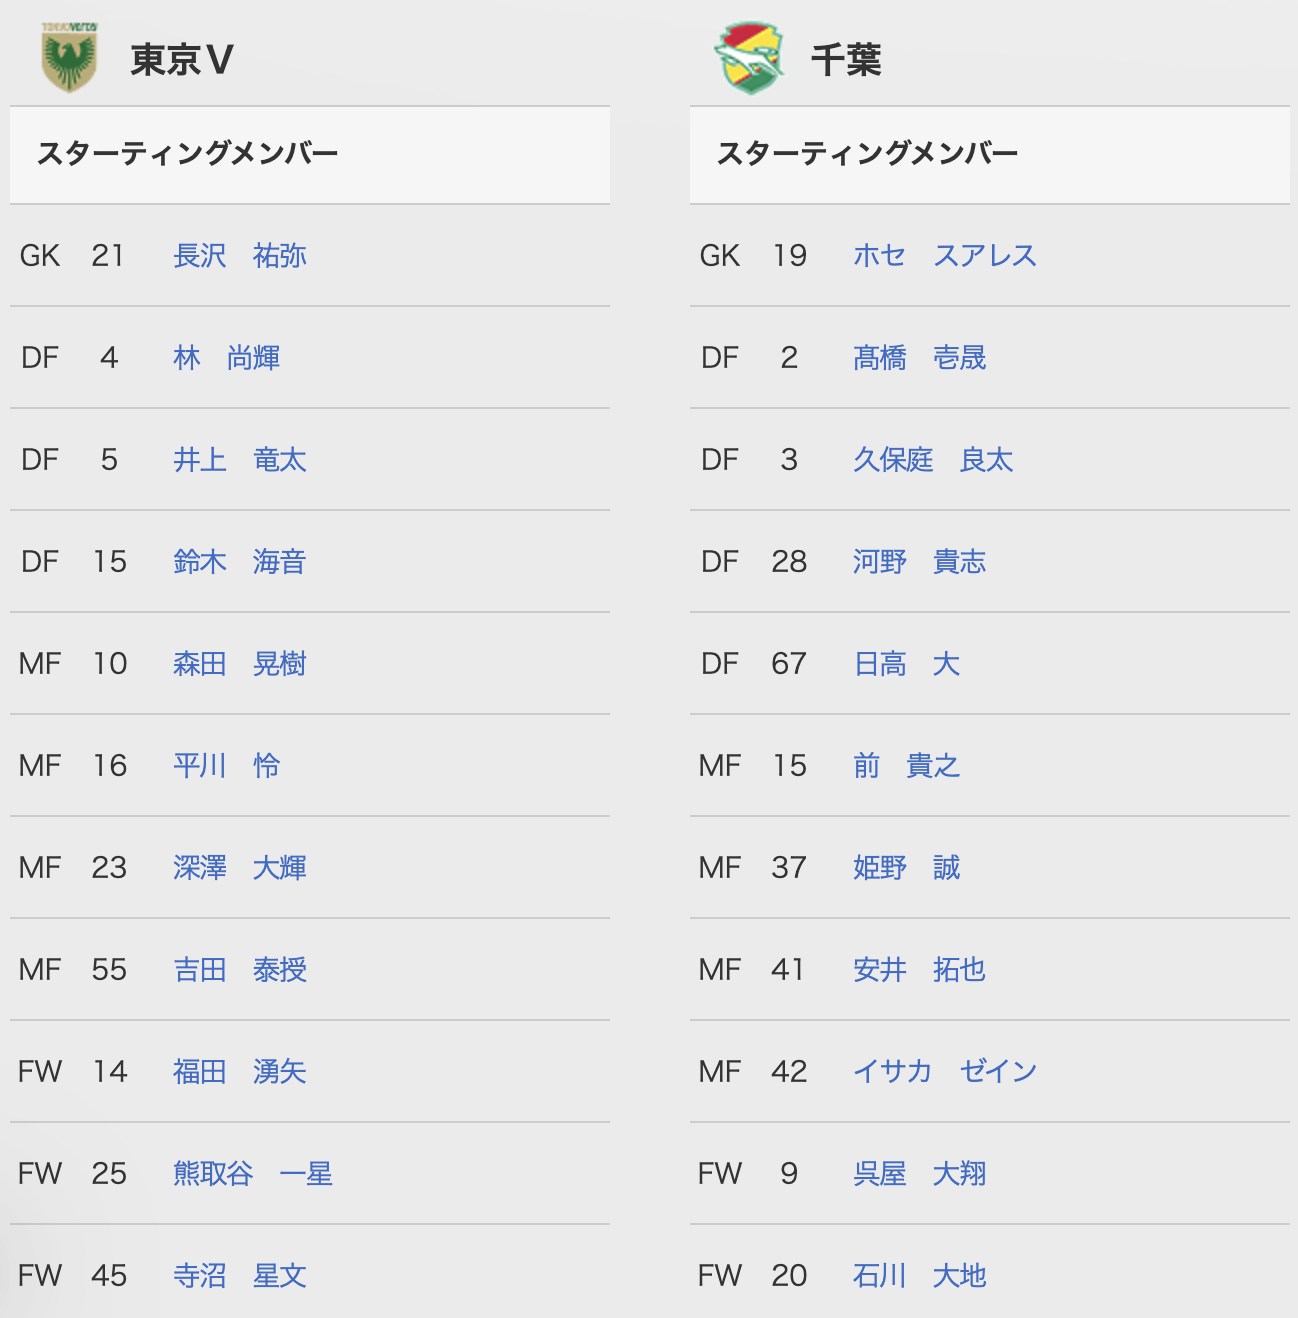Click player name 平川 怜
Screen dimensions: 1298x1318
click(227, 766)
